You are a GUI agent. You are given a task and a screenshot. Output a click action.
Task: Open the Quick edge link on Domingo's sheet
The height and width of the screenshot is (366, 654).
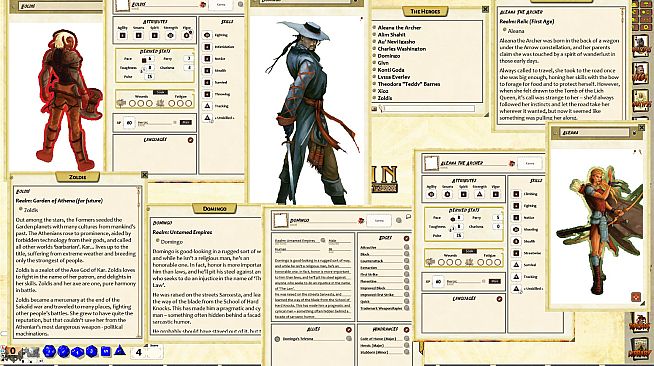point(406,301)
